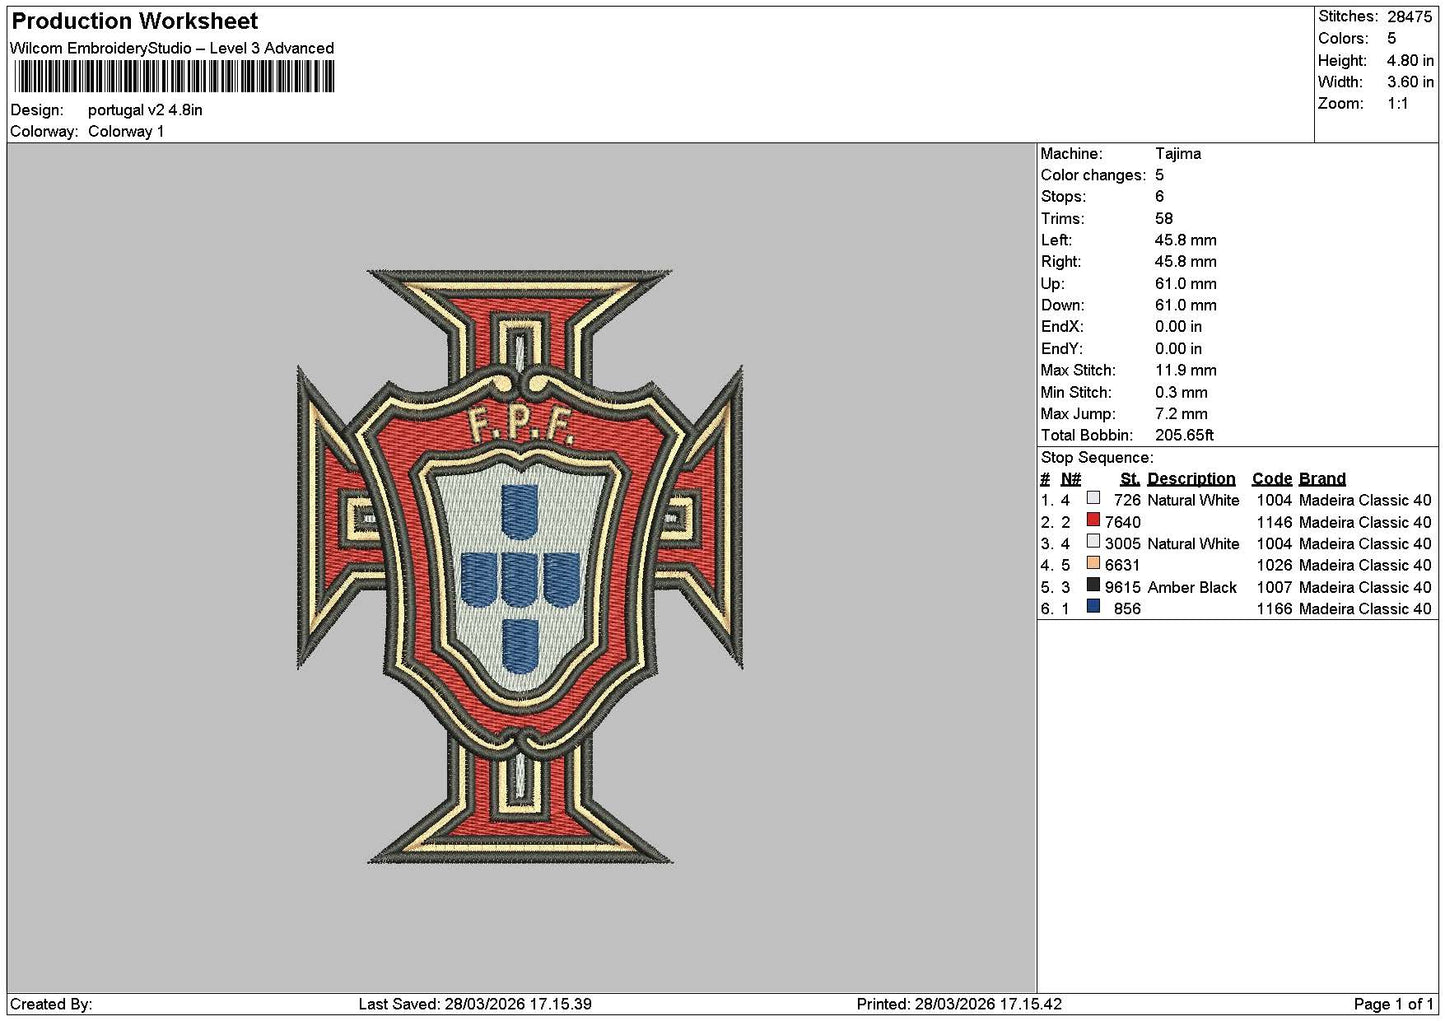Click stitch count '726' in stop row 1

[1127, 500]
